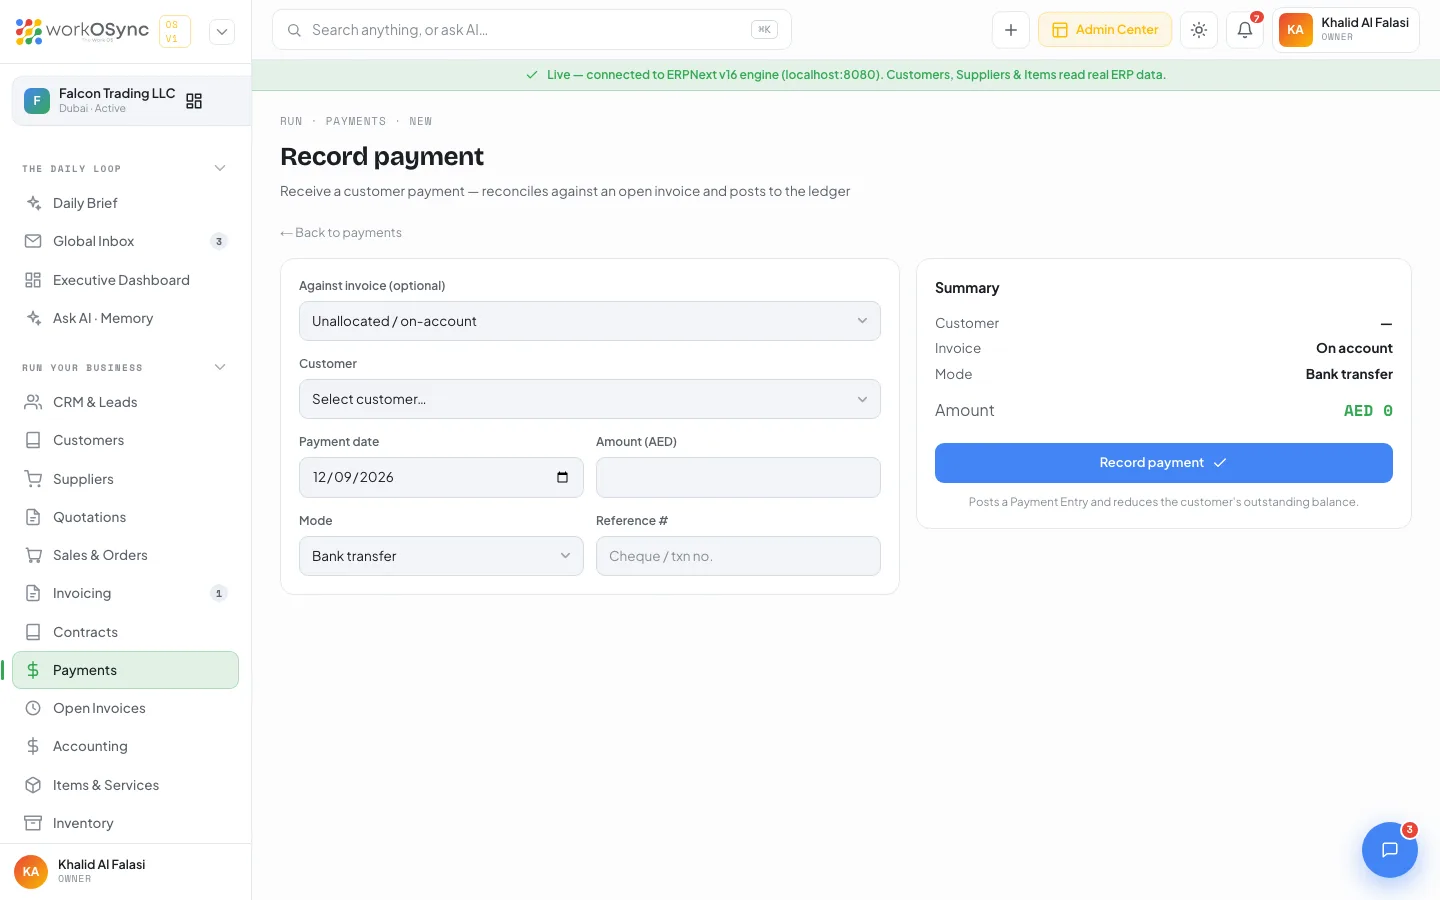The image size is (1440, 900).
Task: Open Mode dropdown Bank transfer
Action: (x=441, y=556)
